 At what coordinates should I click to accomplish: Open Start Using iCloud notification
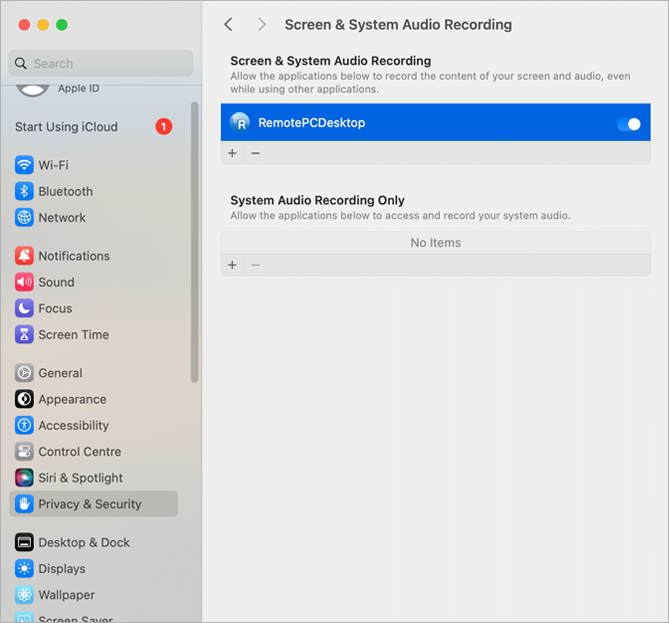coord(66,127)
